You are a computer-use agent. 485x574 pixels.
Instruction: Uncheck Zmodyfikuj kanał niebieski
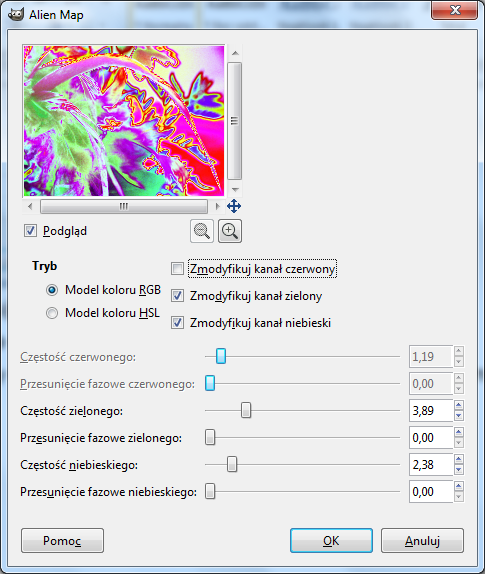pos(178,323)
